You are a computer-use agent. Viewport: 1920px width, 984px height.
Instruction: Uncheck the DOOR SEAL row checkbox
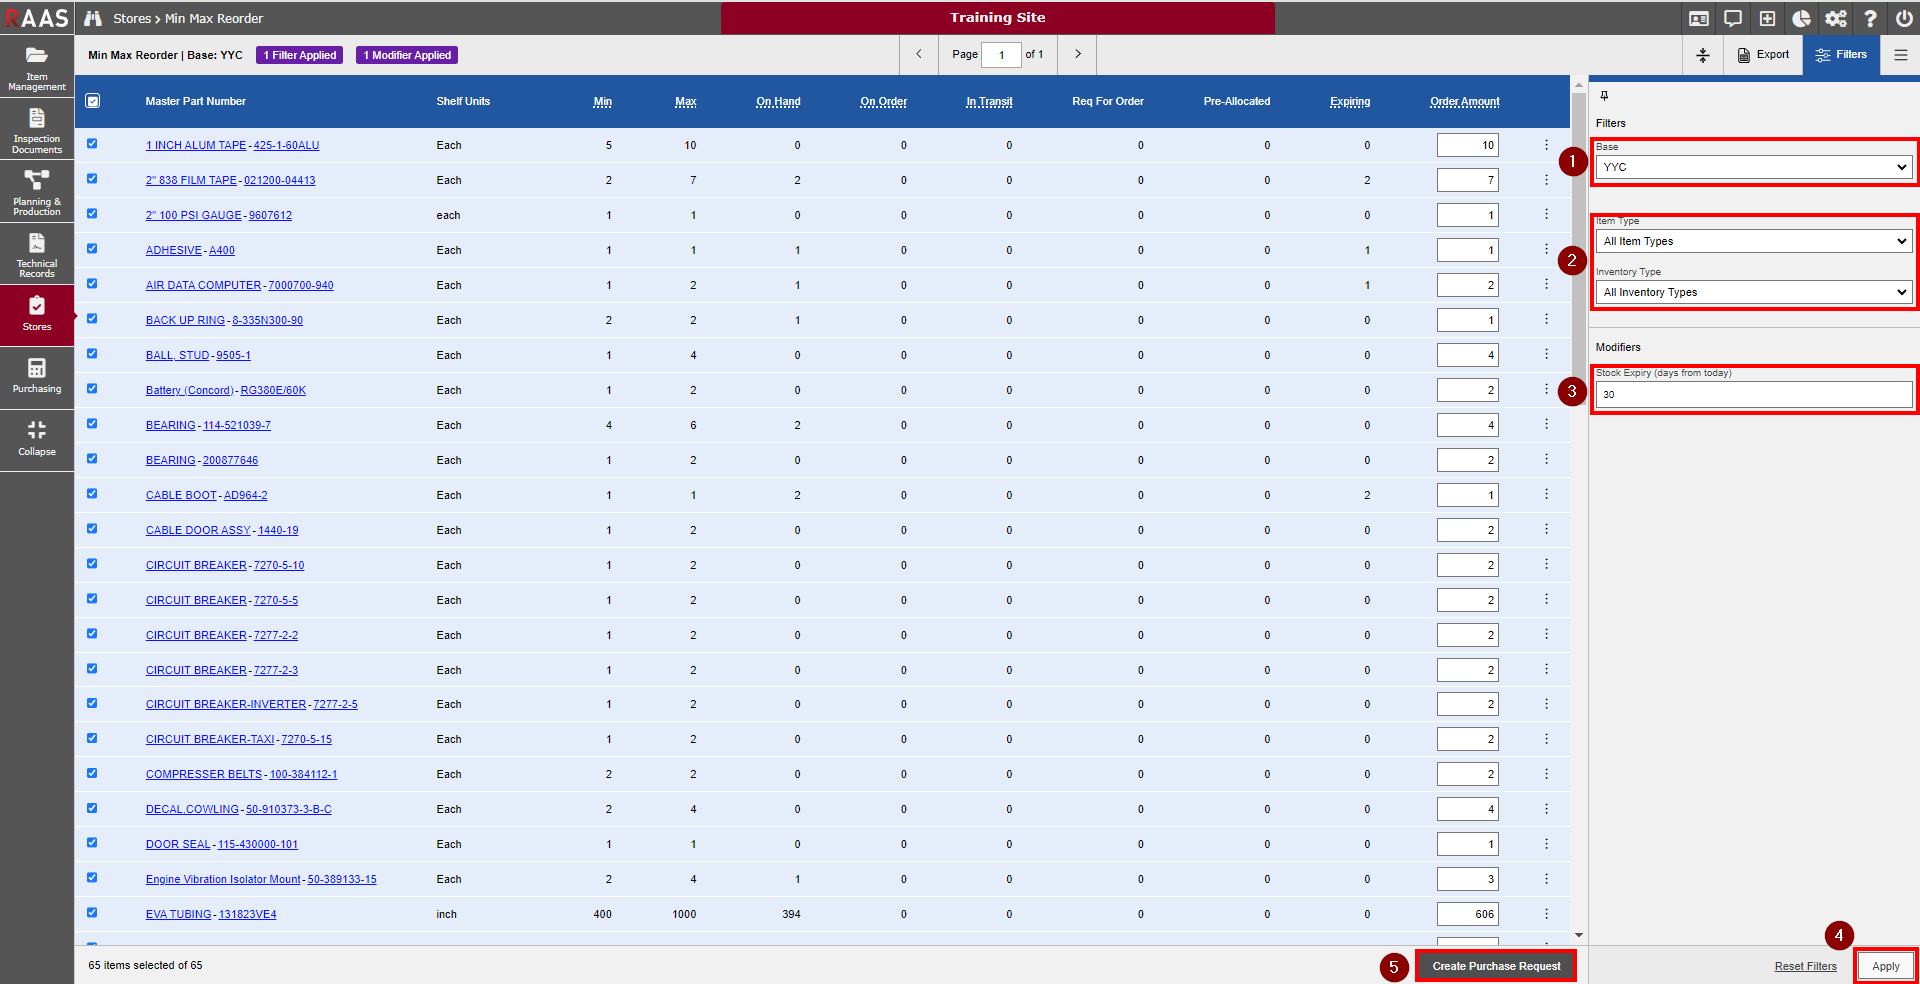(92, 843)
